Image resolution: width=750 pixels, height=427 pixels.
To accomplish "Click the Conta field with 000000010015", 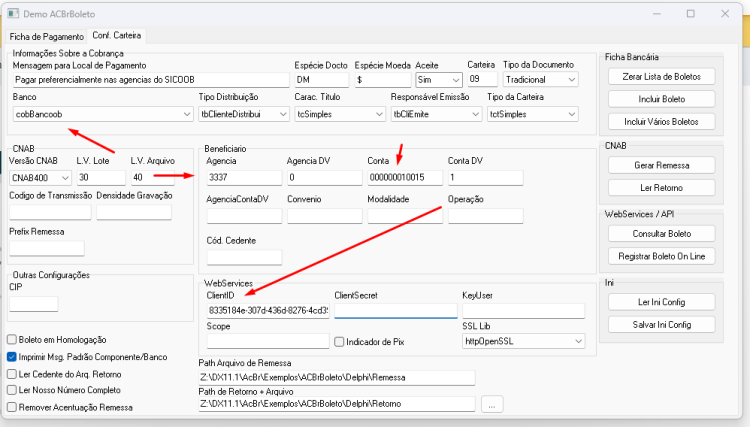I will coord(405,177).
